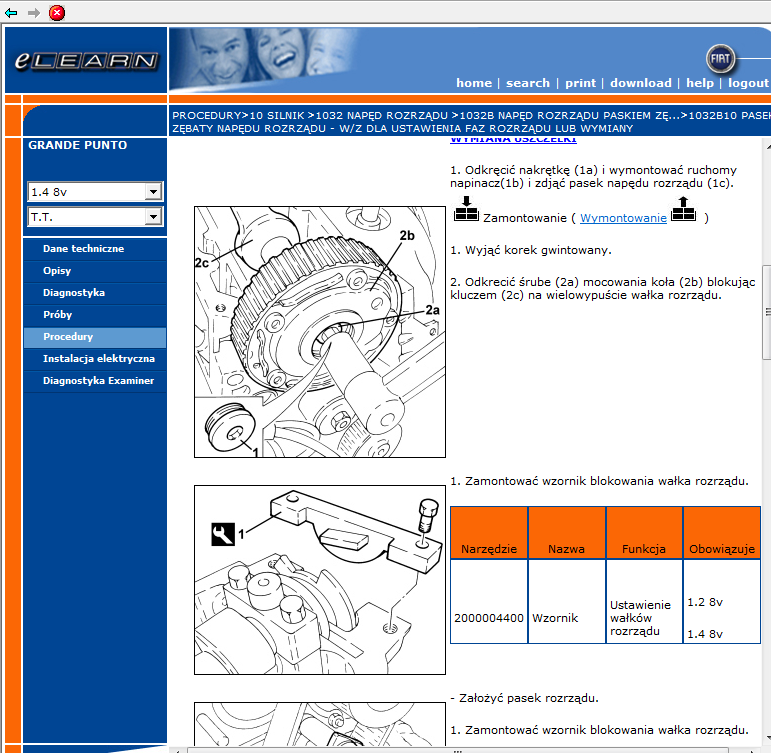The image size is (771, 753).
Task: Open Instalacja elektryczna menu item
Action: 98,359
